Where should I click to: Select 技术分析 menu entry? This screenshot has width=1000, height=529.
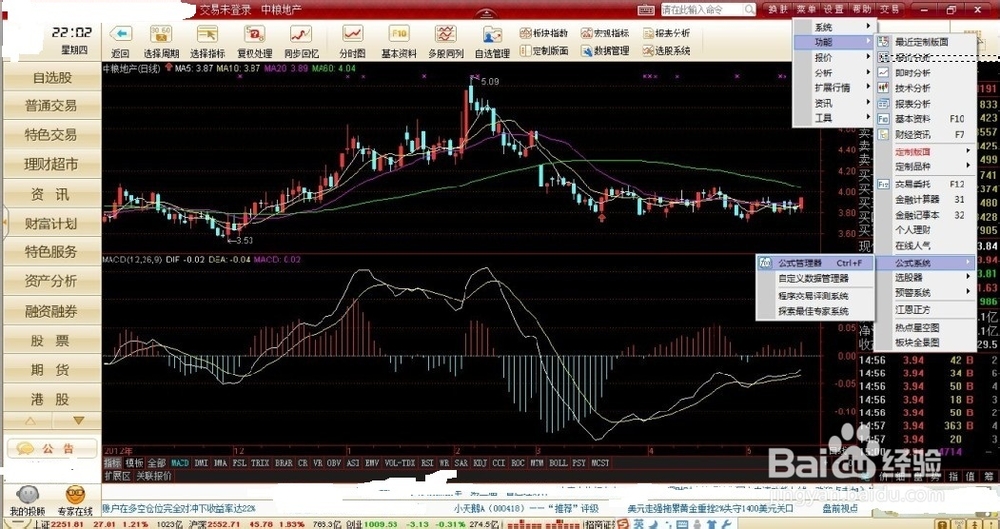point(925,88)
